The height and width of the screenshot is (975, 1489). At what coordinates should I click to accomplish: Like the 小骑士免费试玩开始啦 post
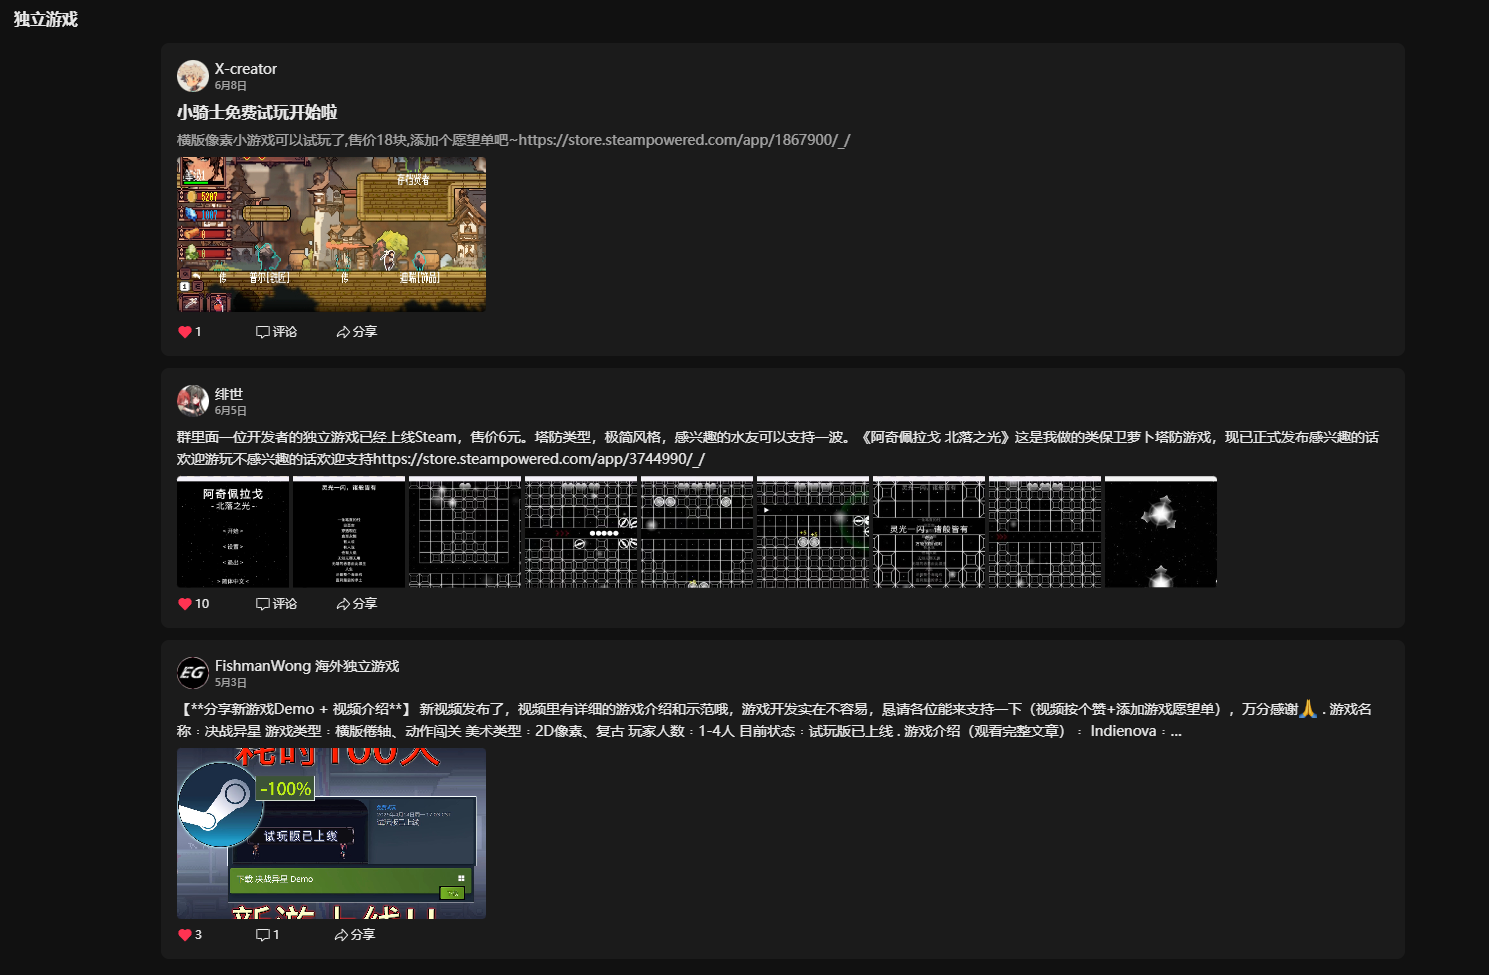pyautogui.click(x=190, y=332)
